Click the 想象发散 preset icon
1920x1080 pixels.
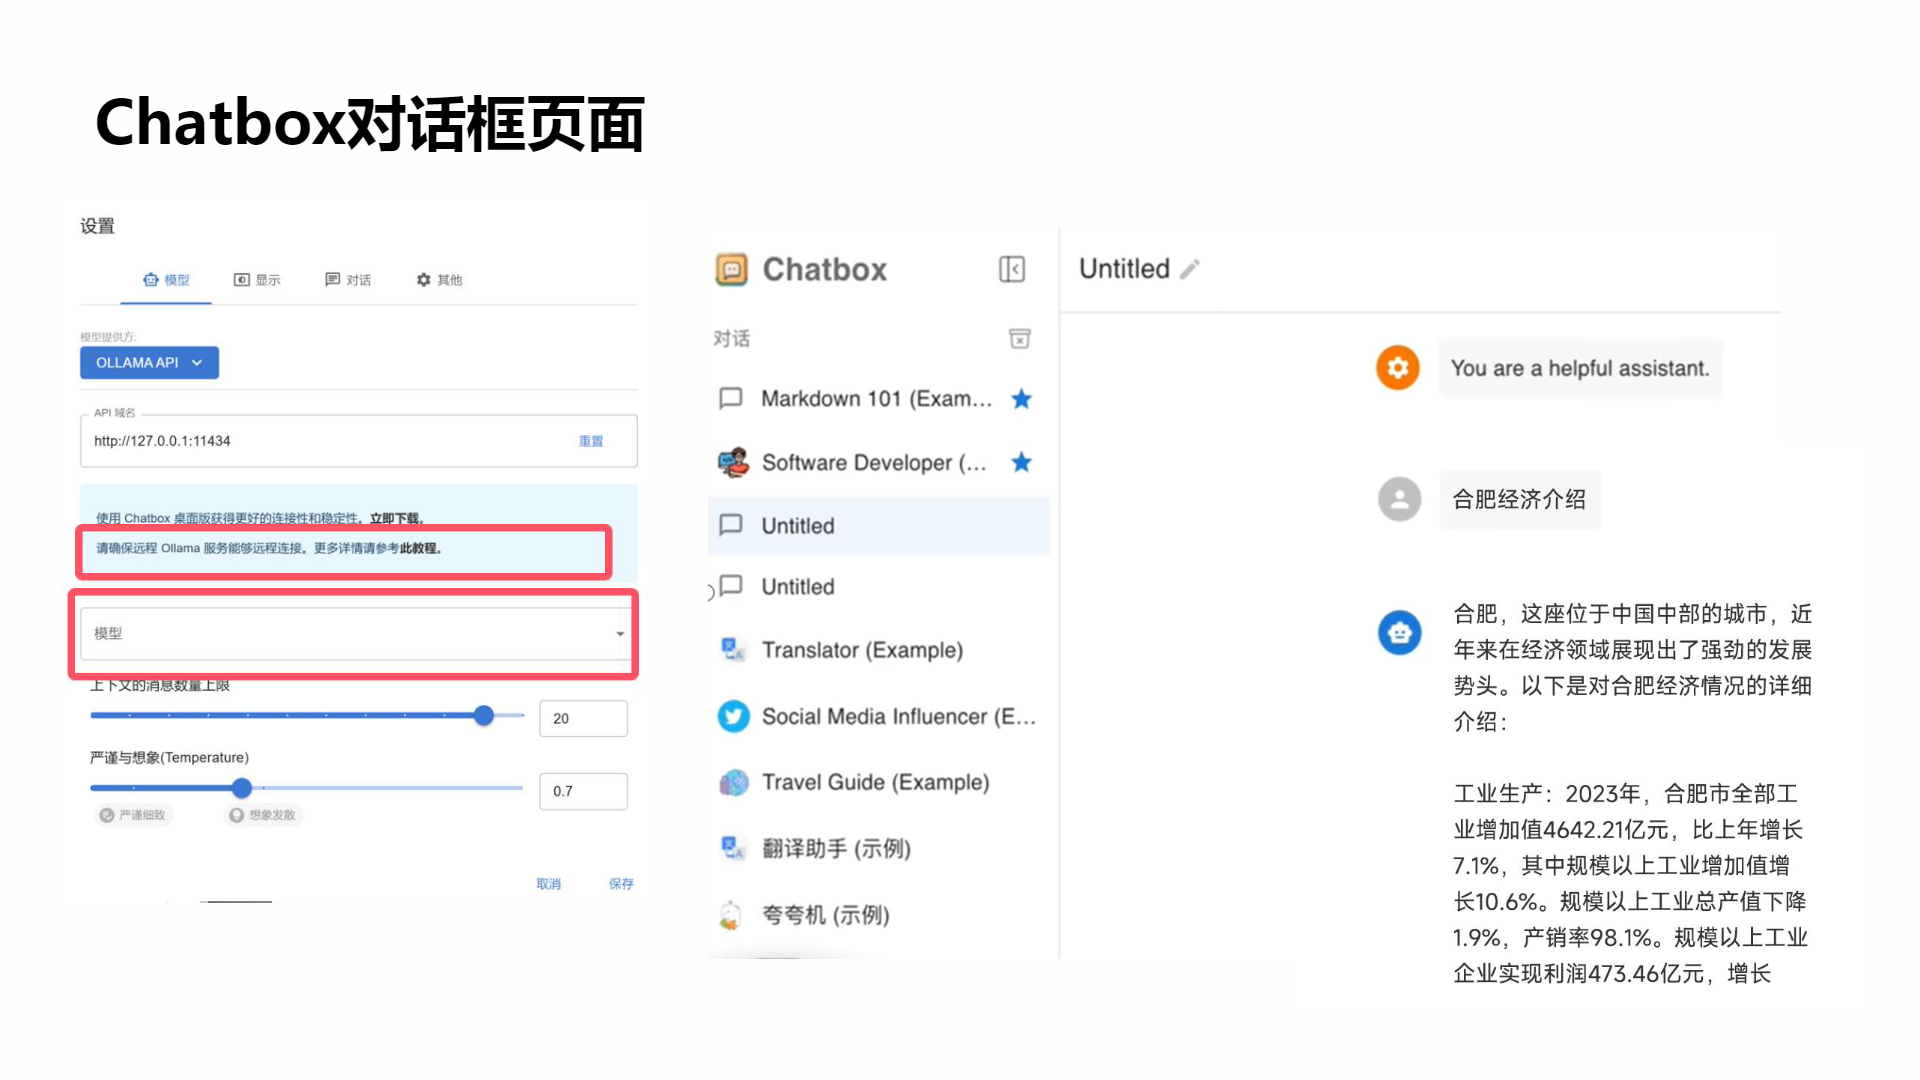[x=237, y=815]
